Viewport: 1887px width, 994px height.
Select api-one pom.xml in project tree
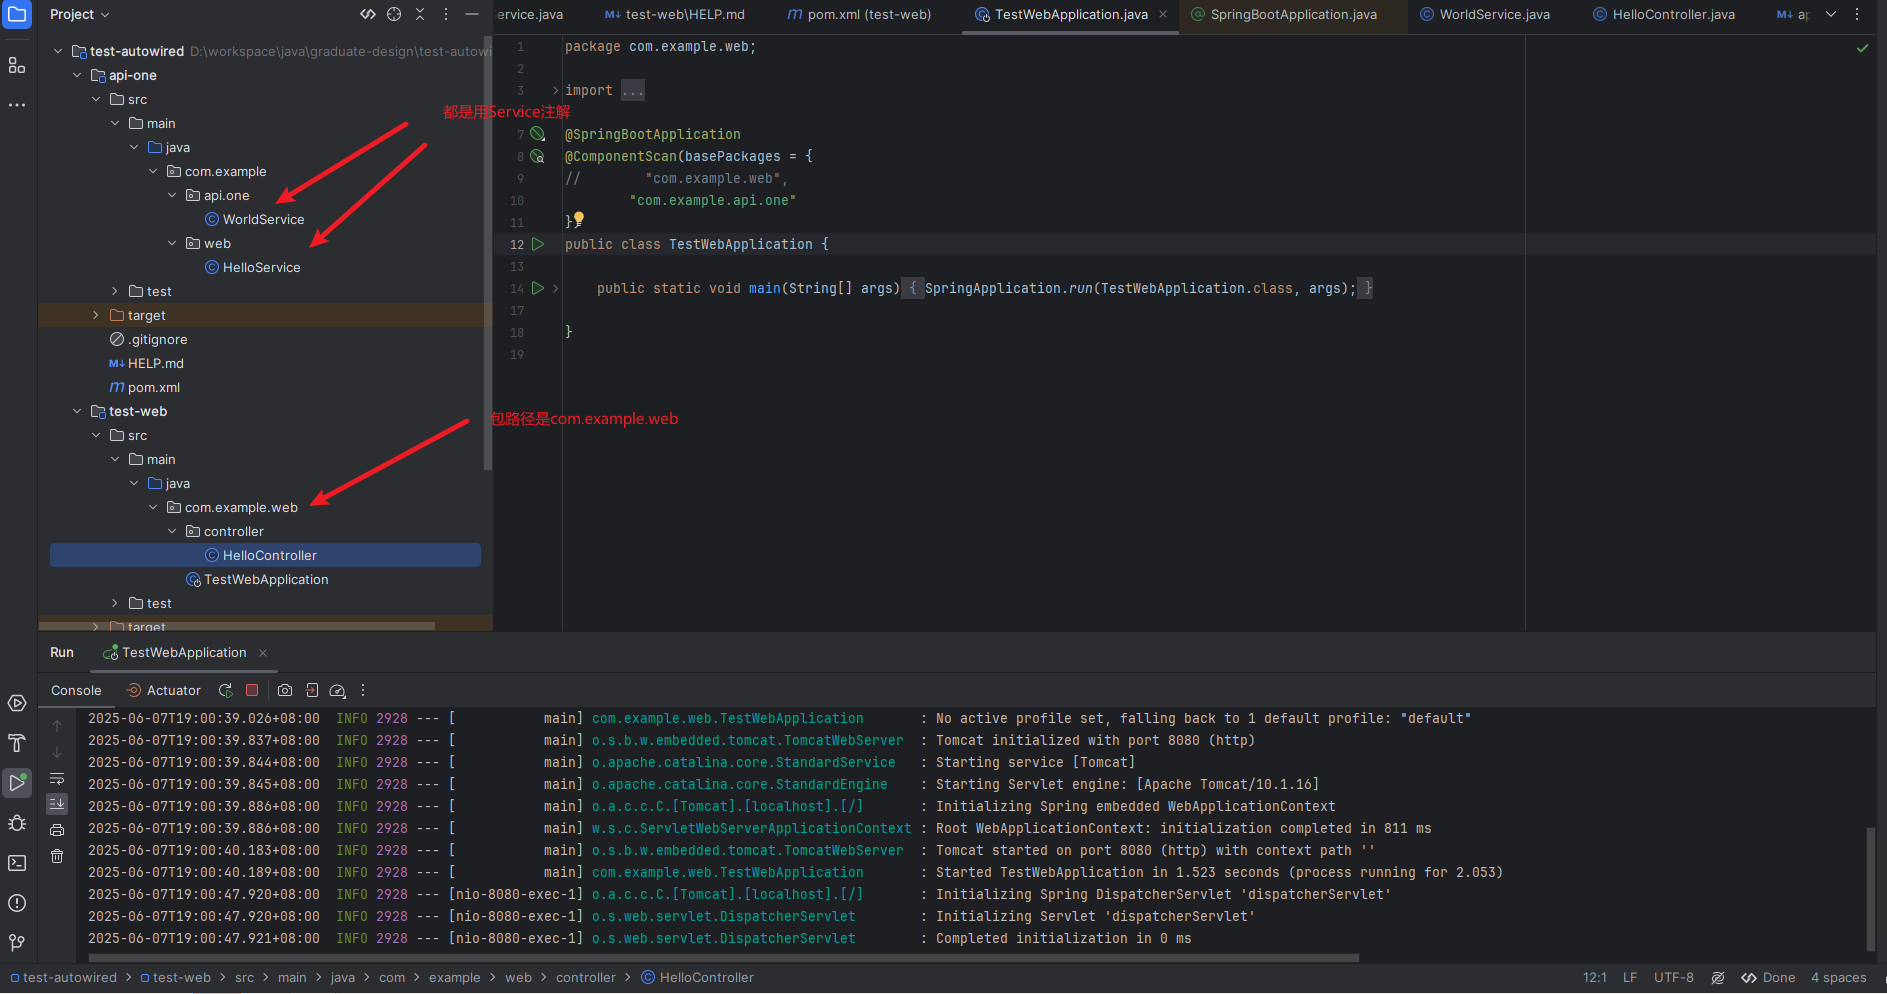tap(145, 387)
